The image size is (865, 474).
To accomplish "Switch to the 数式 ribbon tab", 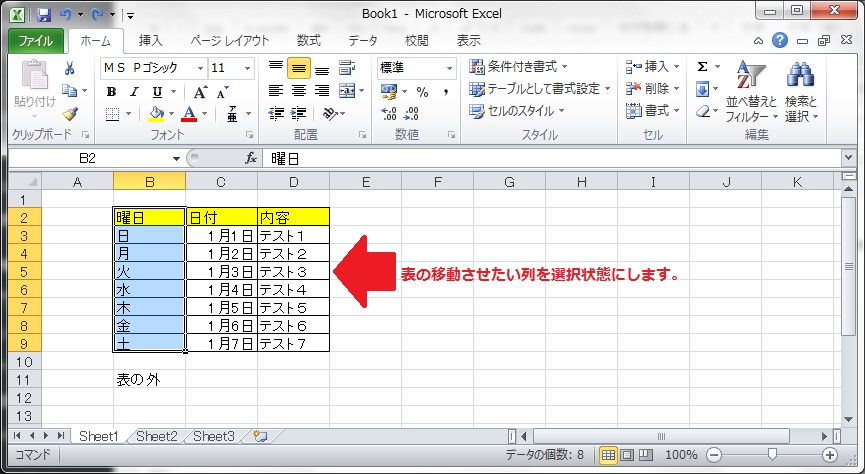I will [309, 41].
